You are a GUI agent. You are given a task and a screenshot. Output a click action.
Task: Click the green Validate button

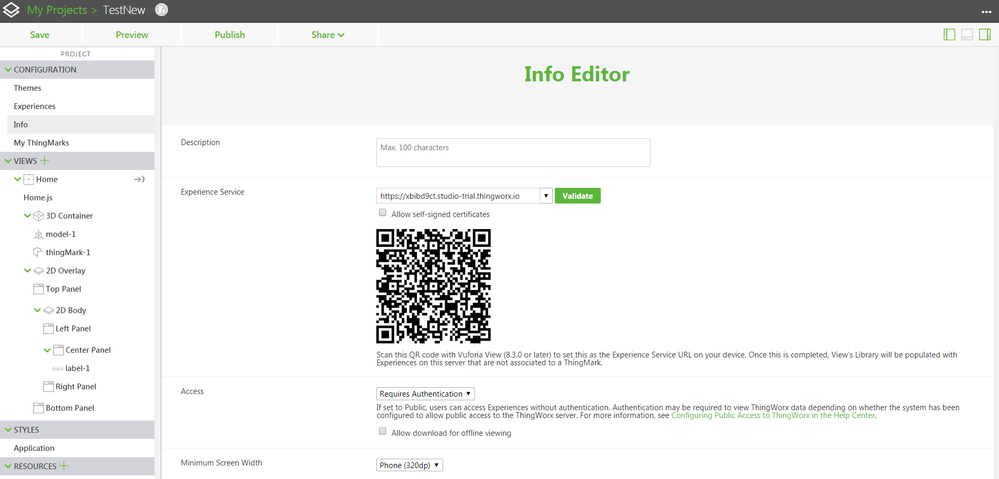(x=578, y=196)
